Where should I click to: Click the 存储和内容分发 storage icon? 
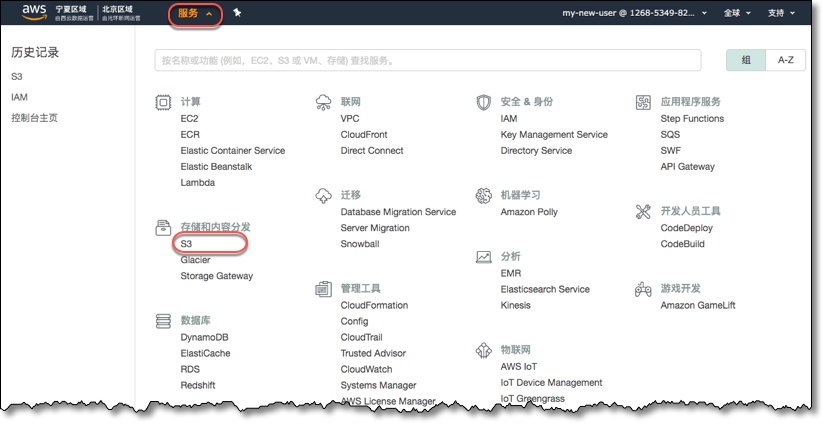tap(164, 227)
